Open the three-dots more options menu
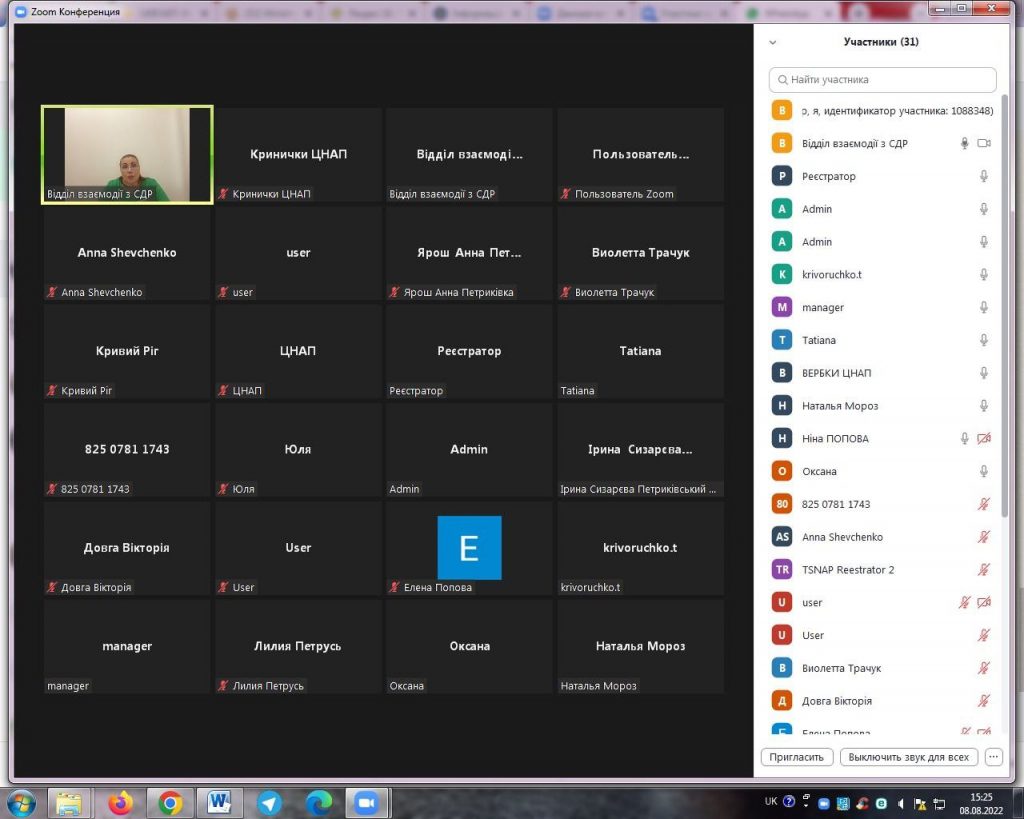 pos(993,757)
